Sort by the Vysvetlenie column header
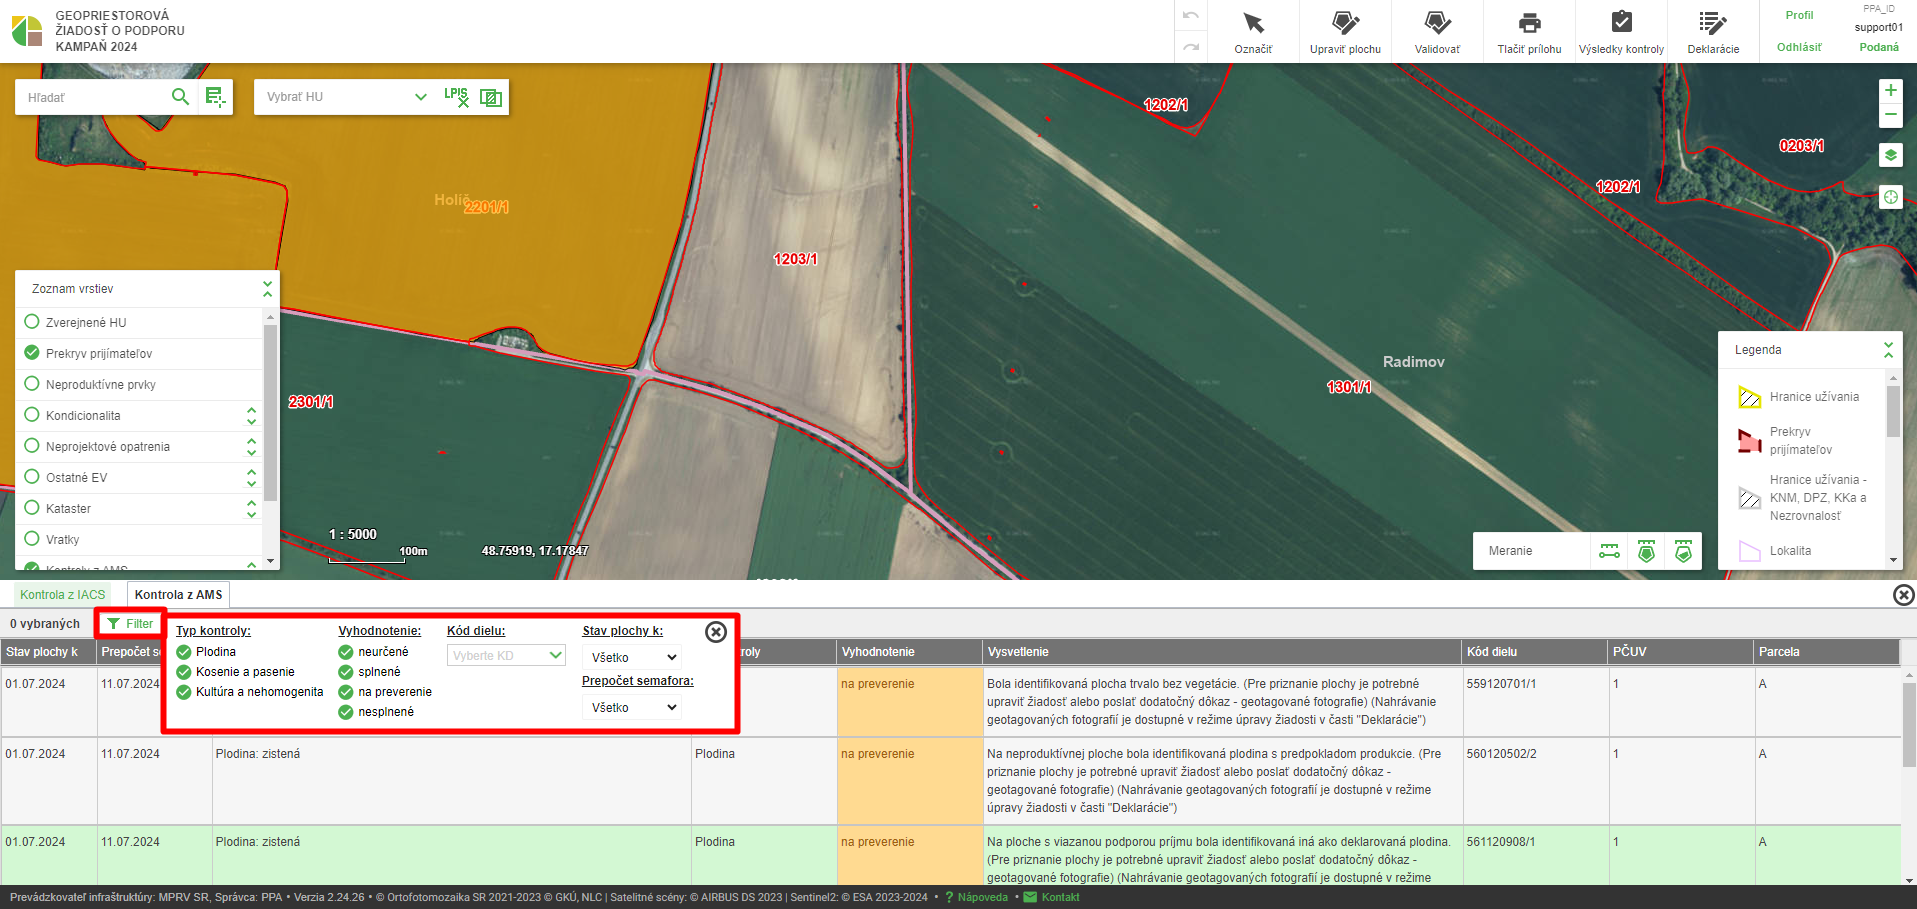1917x909 pixels. click(x=1223, y=652)
